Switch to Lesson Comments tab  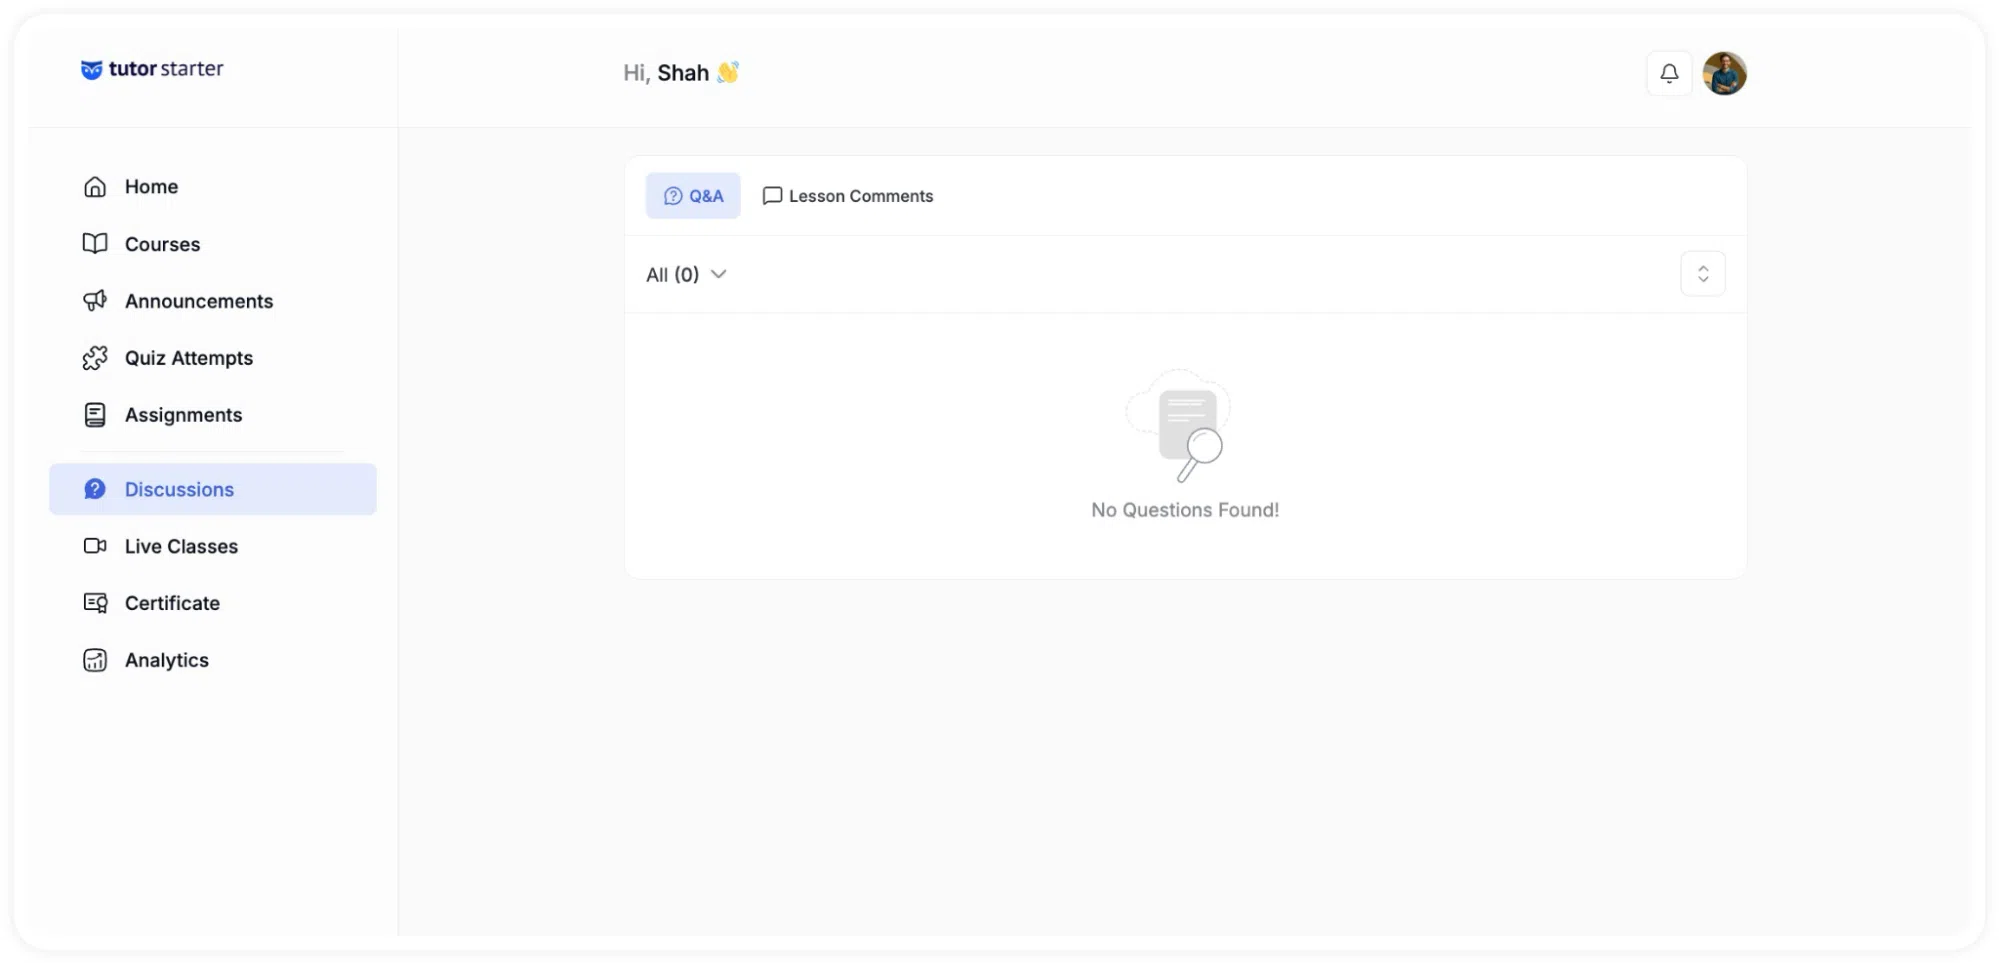(848, 196)
